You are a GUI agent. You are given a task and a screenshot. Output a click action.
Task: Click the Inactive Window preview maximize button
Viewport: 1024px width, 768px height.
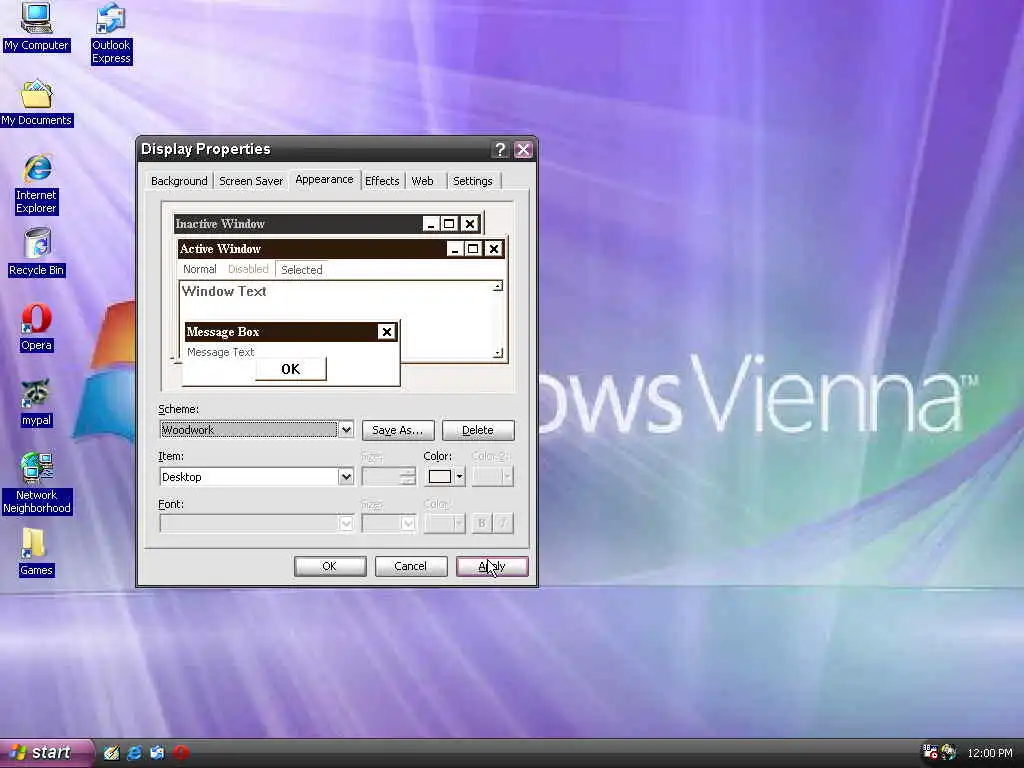[x=449, y=224]
